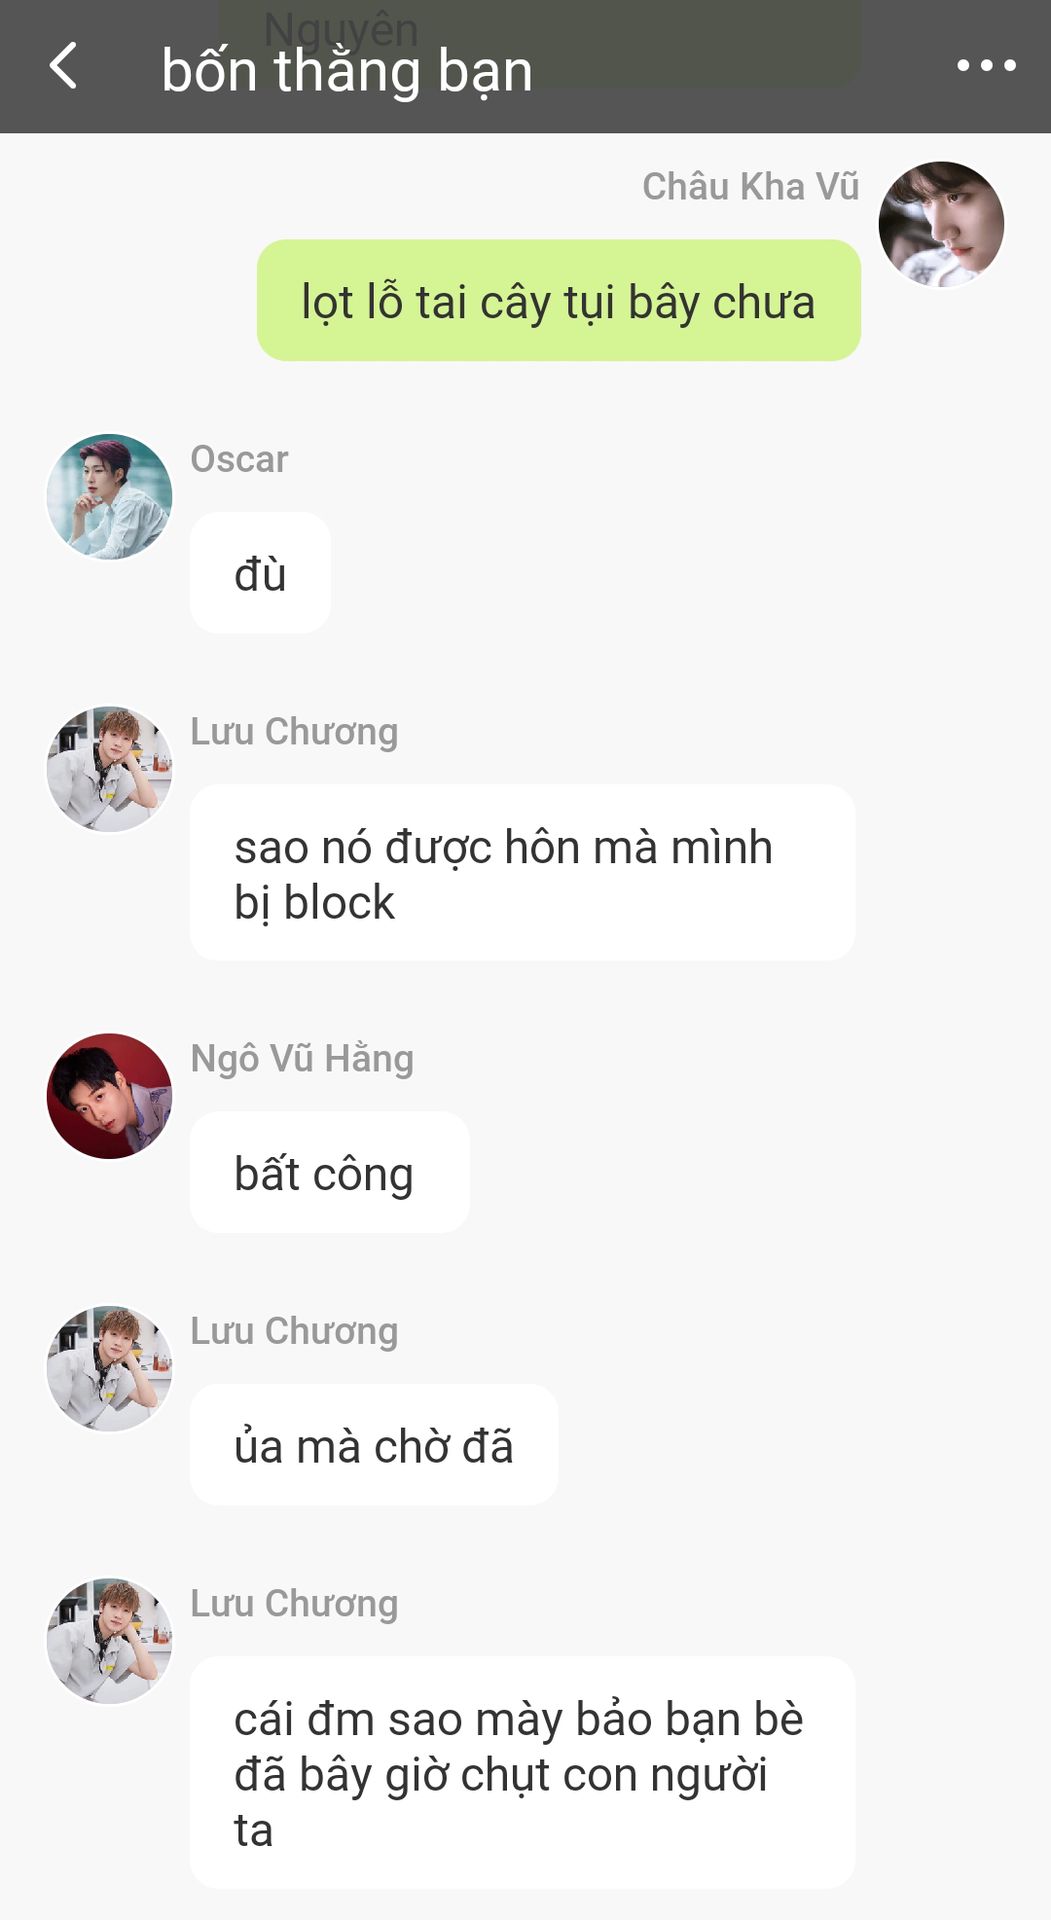Tap the back arrow in header

(63, 66)
